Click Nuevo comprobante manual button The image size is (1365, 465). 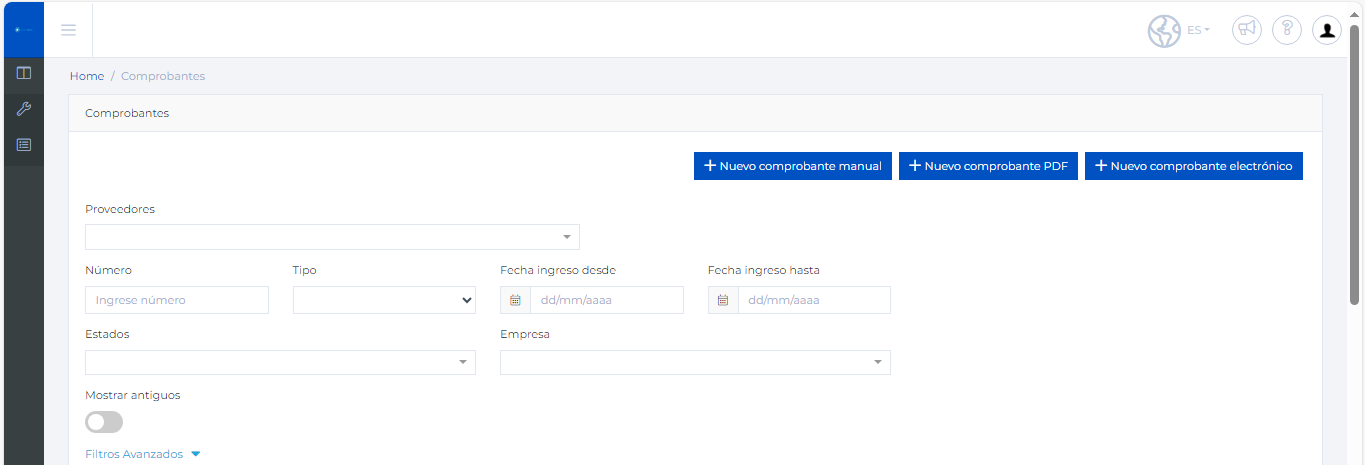click(793, 166)
